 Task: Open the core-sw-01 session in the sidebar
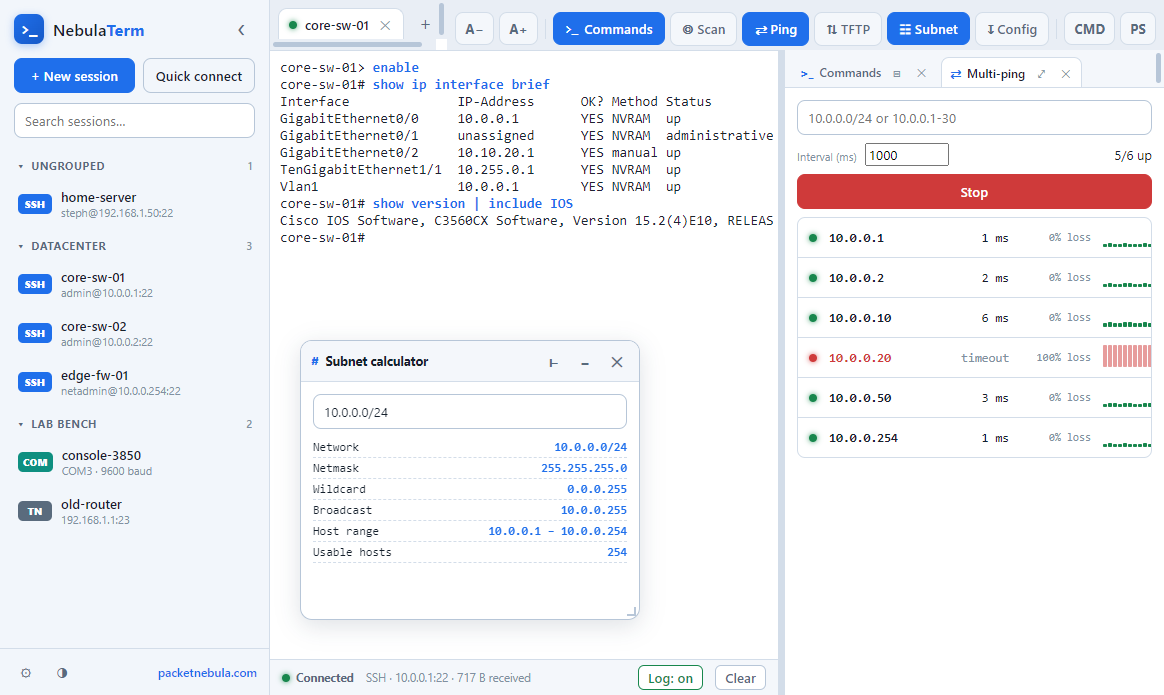click(134, 284)
